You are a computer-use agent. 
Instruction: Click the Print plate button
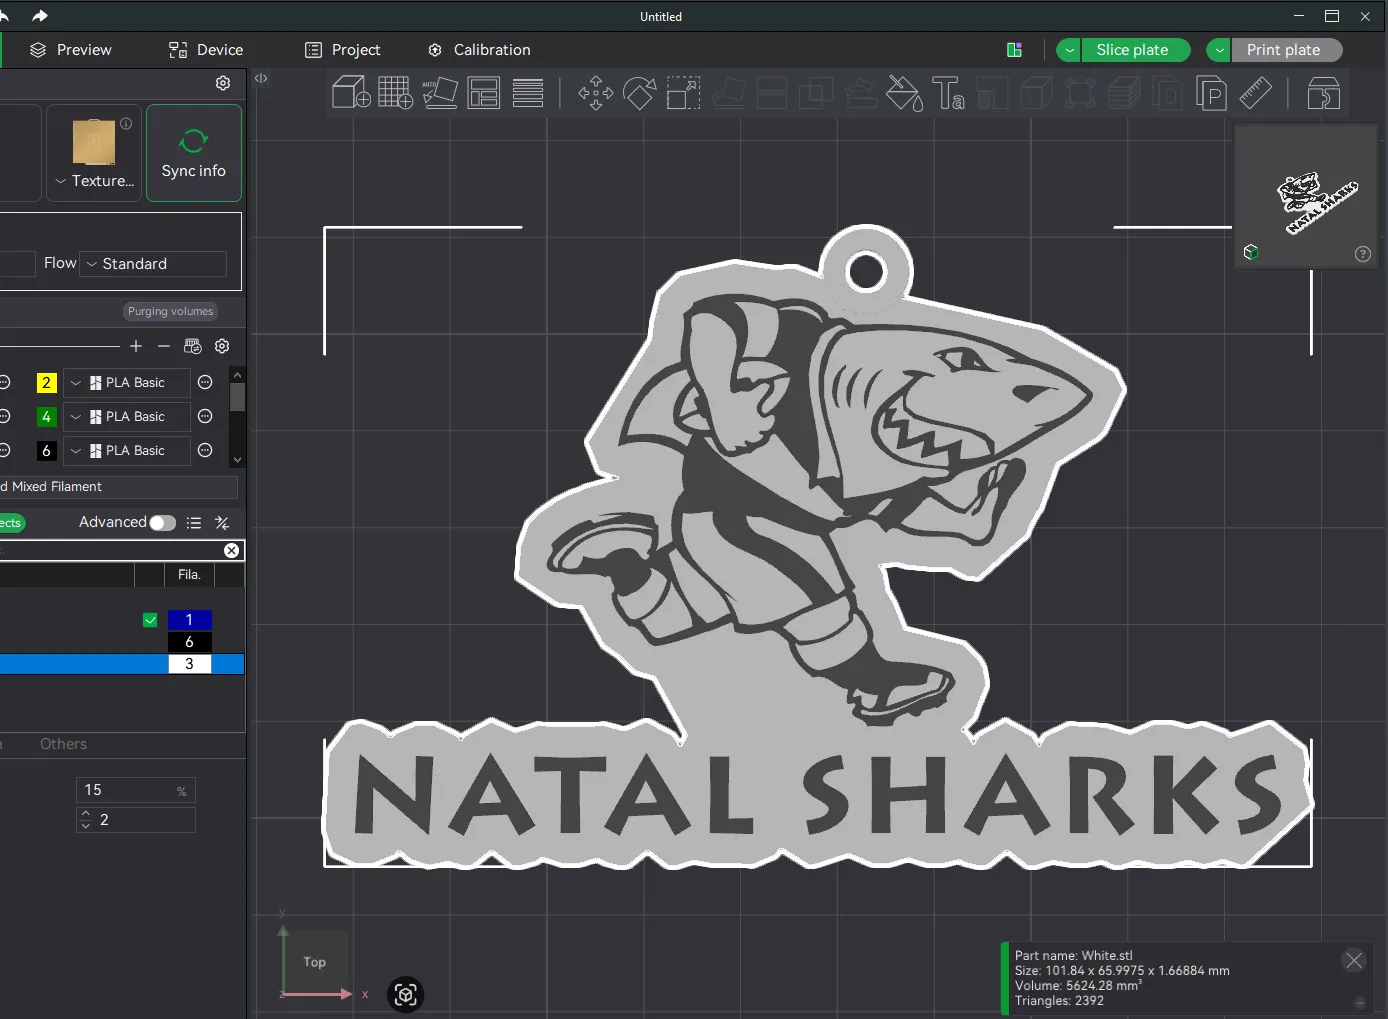(x=1287, y=50)
